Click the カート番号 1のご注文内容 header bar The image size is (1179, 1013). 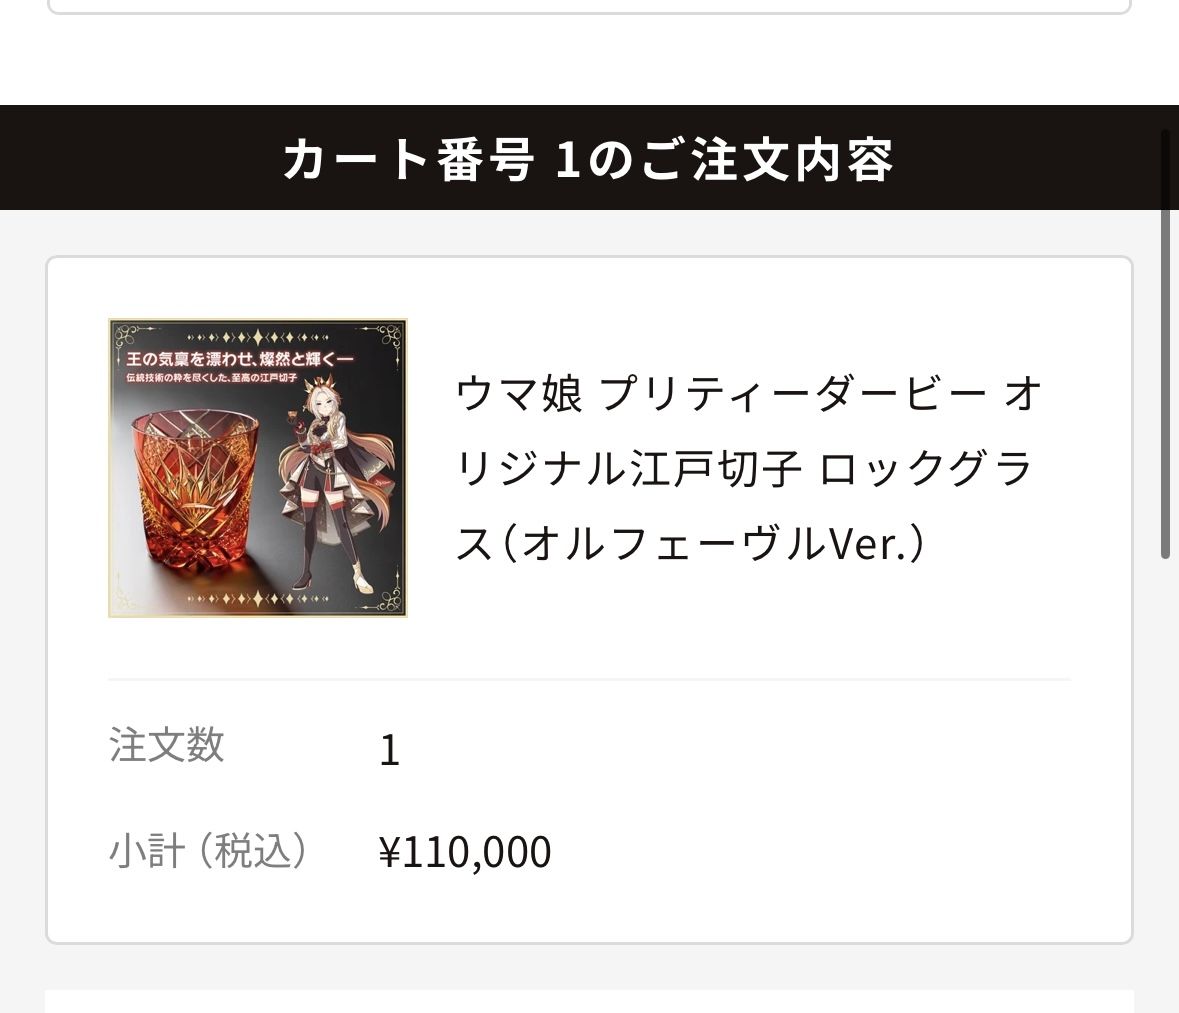click(590, 157)
